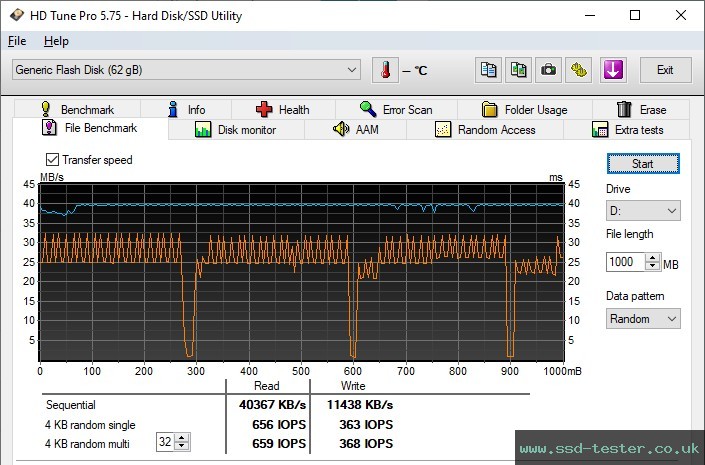705x465 pixels.
Task: Click the purple download arrow icon
Action: point(613,70)
